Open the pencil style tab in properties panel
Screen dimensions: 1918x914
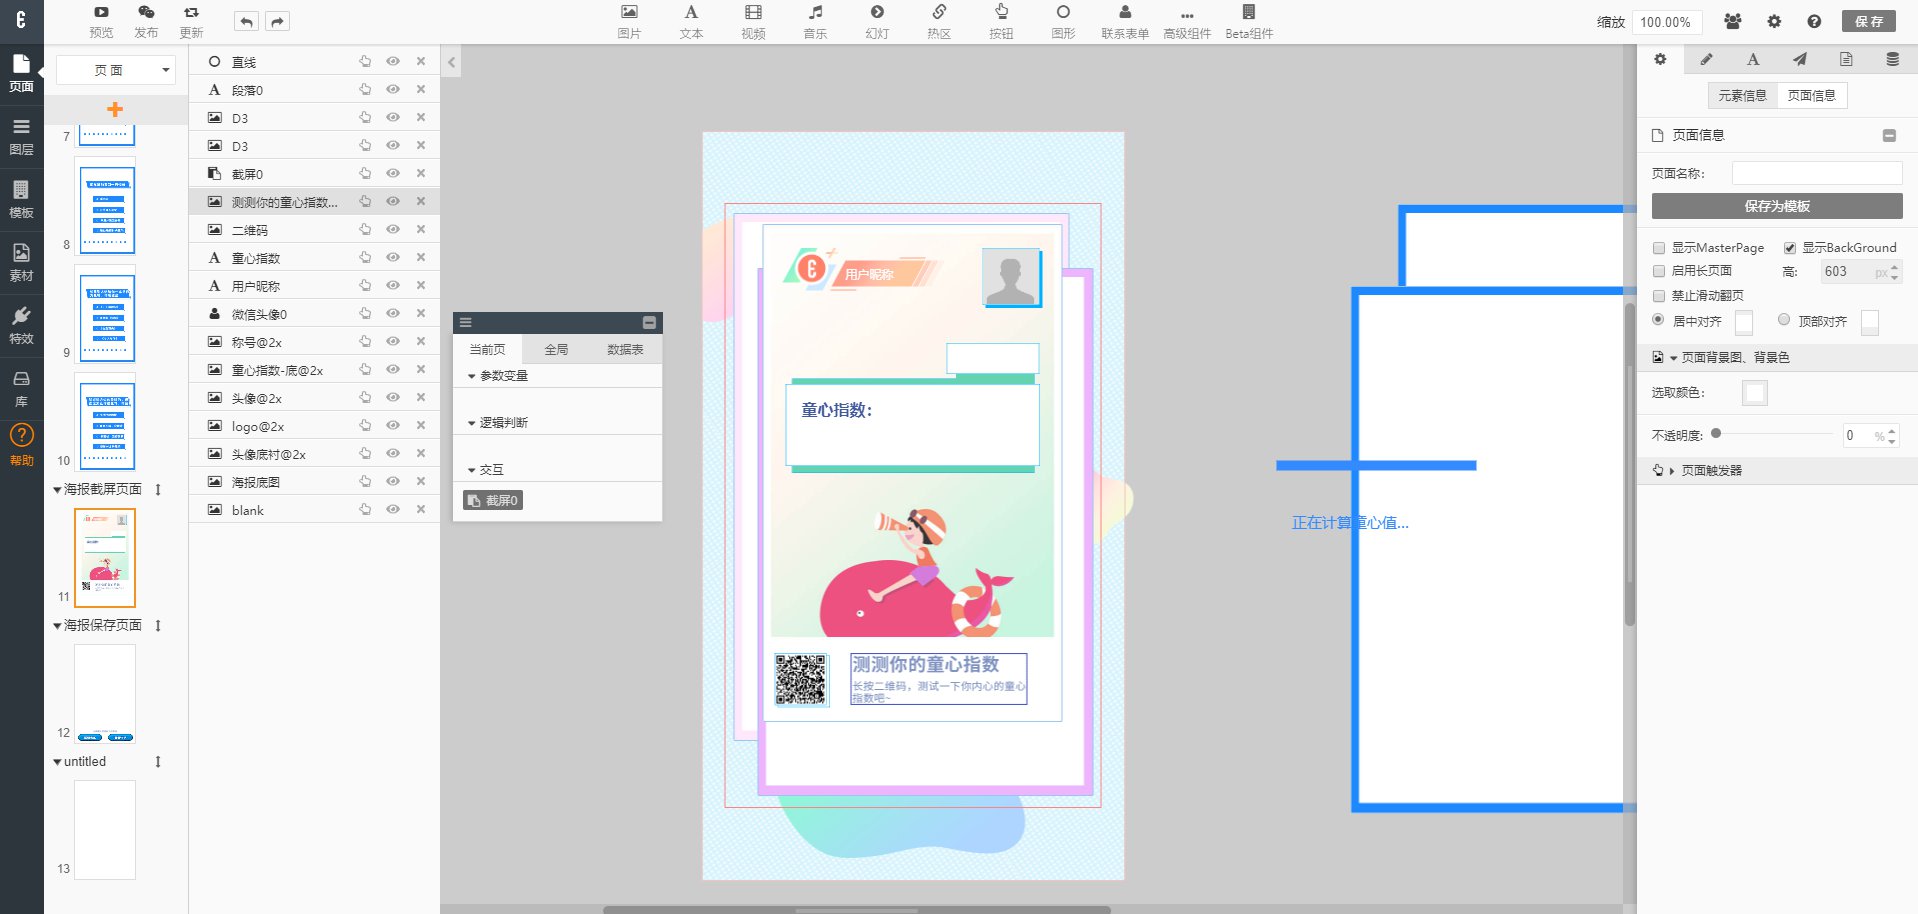point(1706,60)
